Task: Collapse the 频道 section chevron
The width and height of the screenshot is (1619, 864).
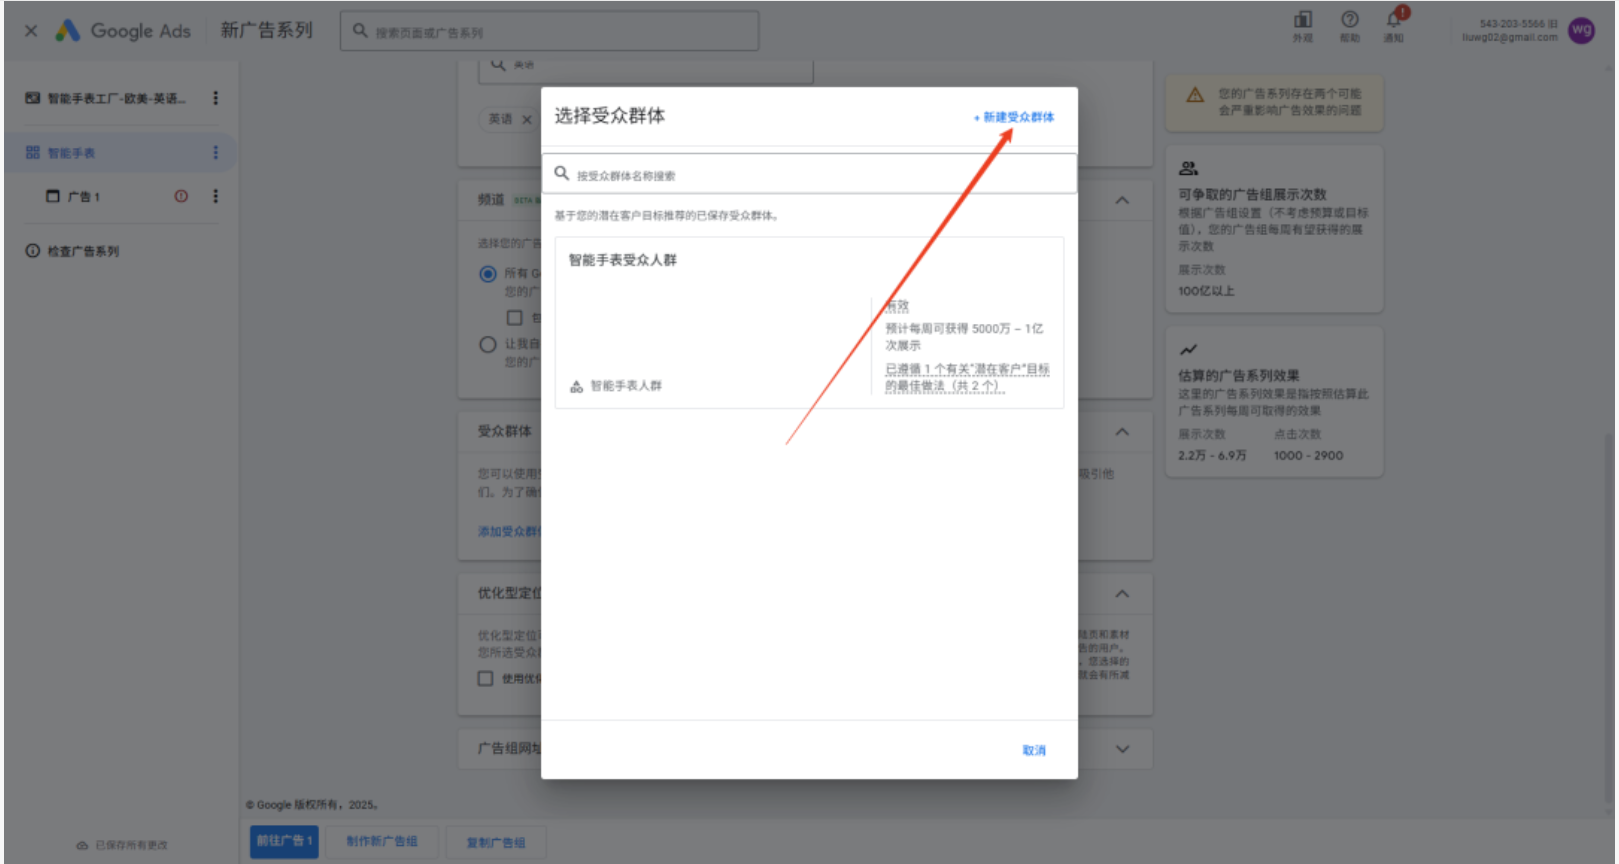Action: point(1122,200)
